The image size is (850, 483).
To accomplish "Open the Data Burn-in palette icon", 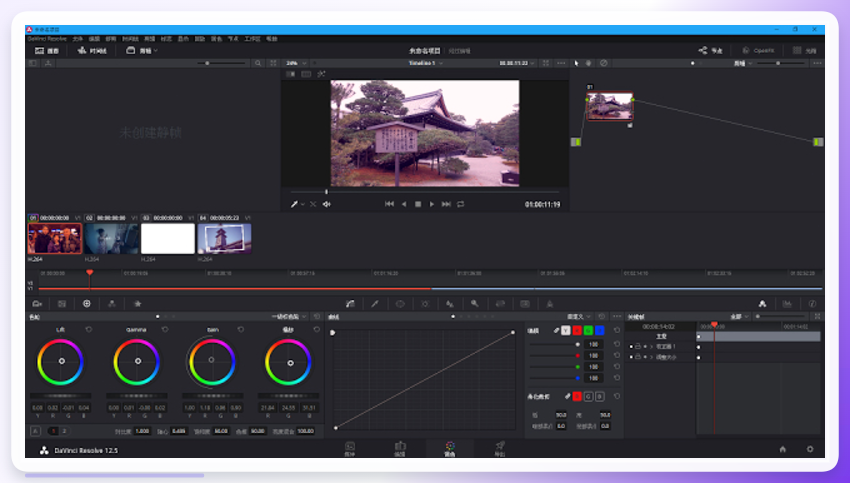I will pos(550,304).
